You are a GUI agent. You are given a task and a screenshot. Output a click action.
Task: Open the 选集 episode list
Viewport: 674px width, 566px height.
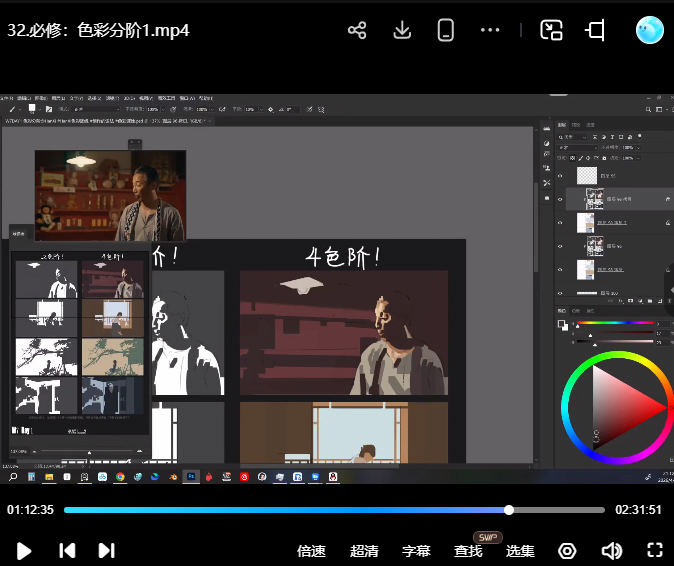click(520, 551)
